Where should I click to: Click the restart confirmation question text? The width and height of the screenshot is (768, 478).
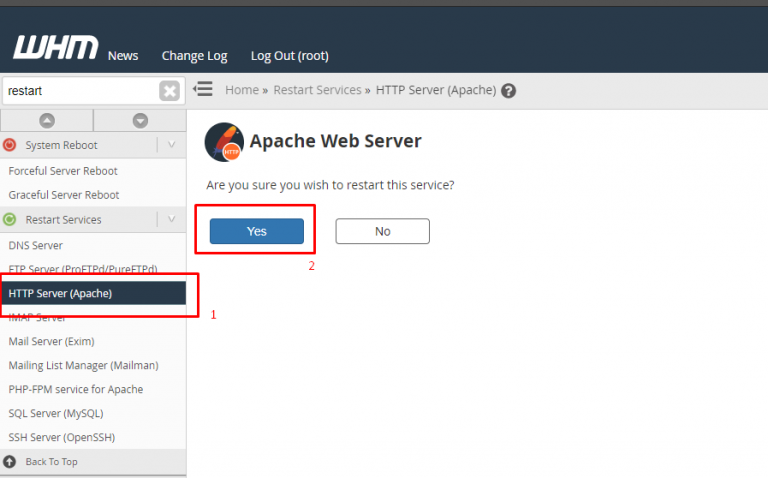click(x=330, y=185)
